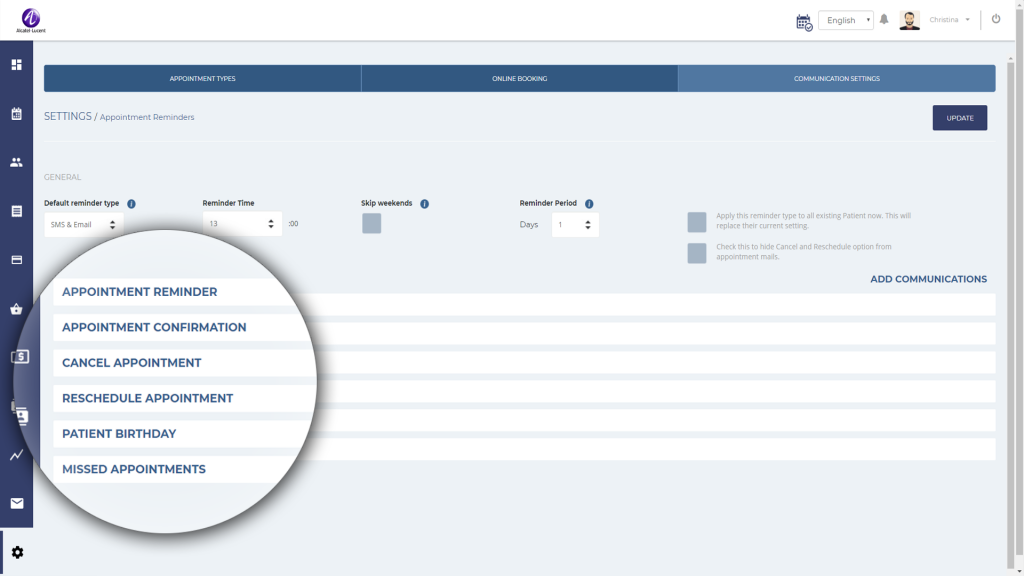Switch to the Communication Settings tab
Viewport: 1024px width, 576px height.
coord(837,78)
